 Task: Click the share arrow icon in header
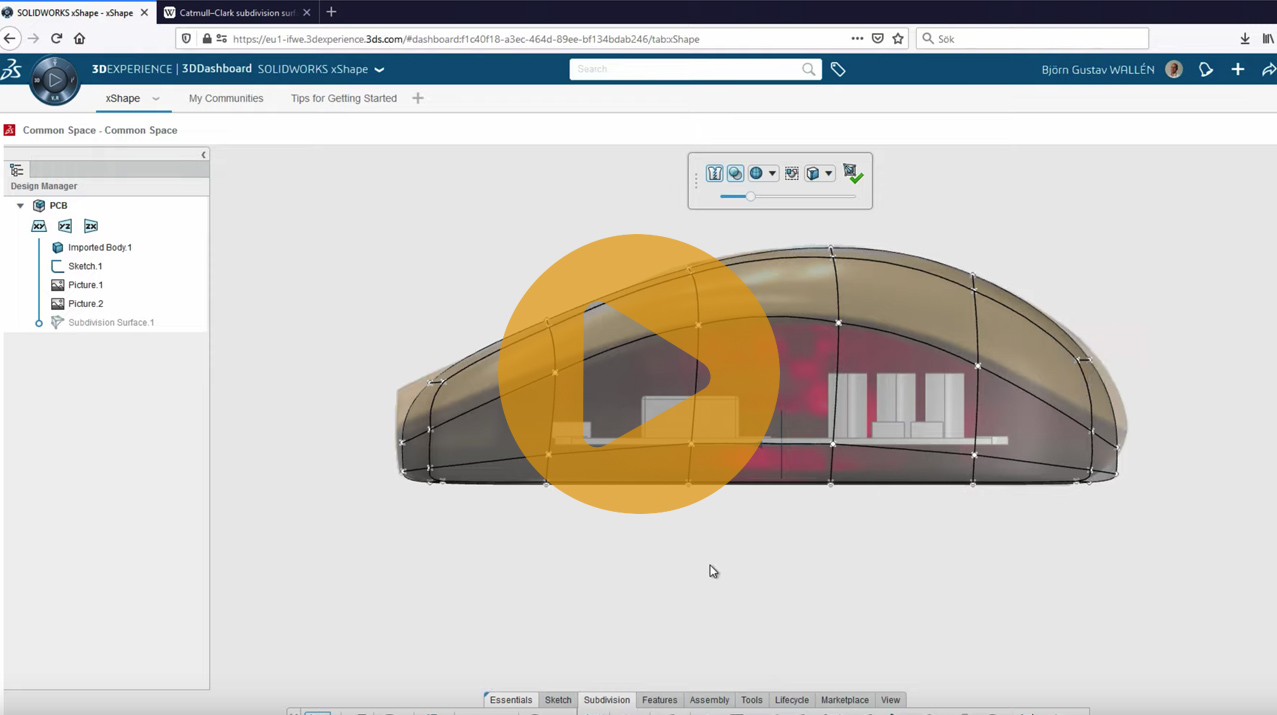point(1268,70)
